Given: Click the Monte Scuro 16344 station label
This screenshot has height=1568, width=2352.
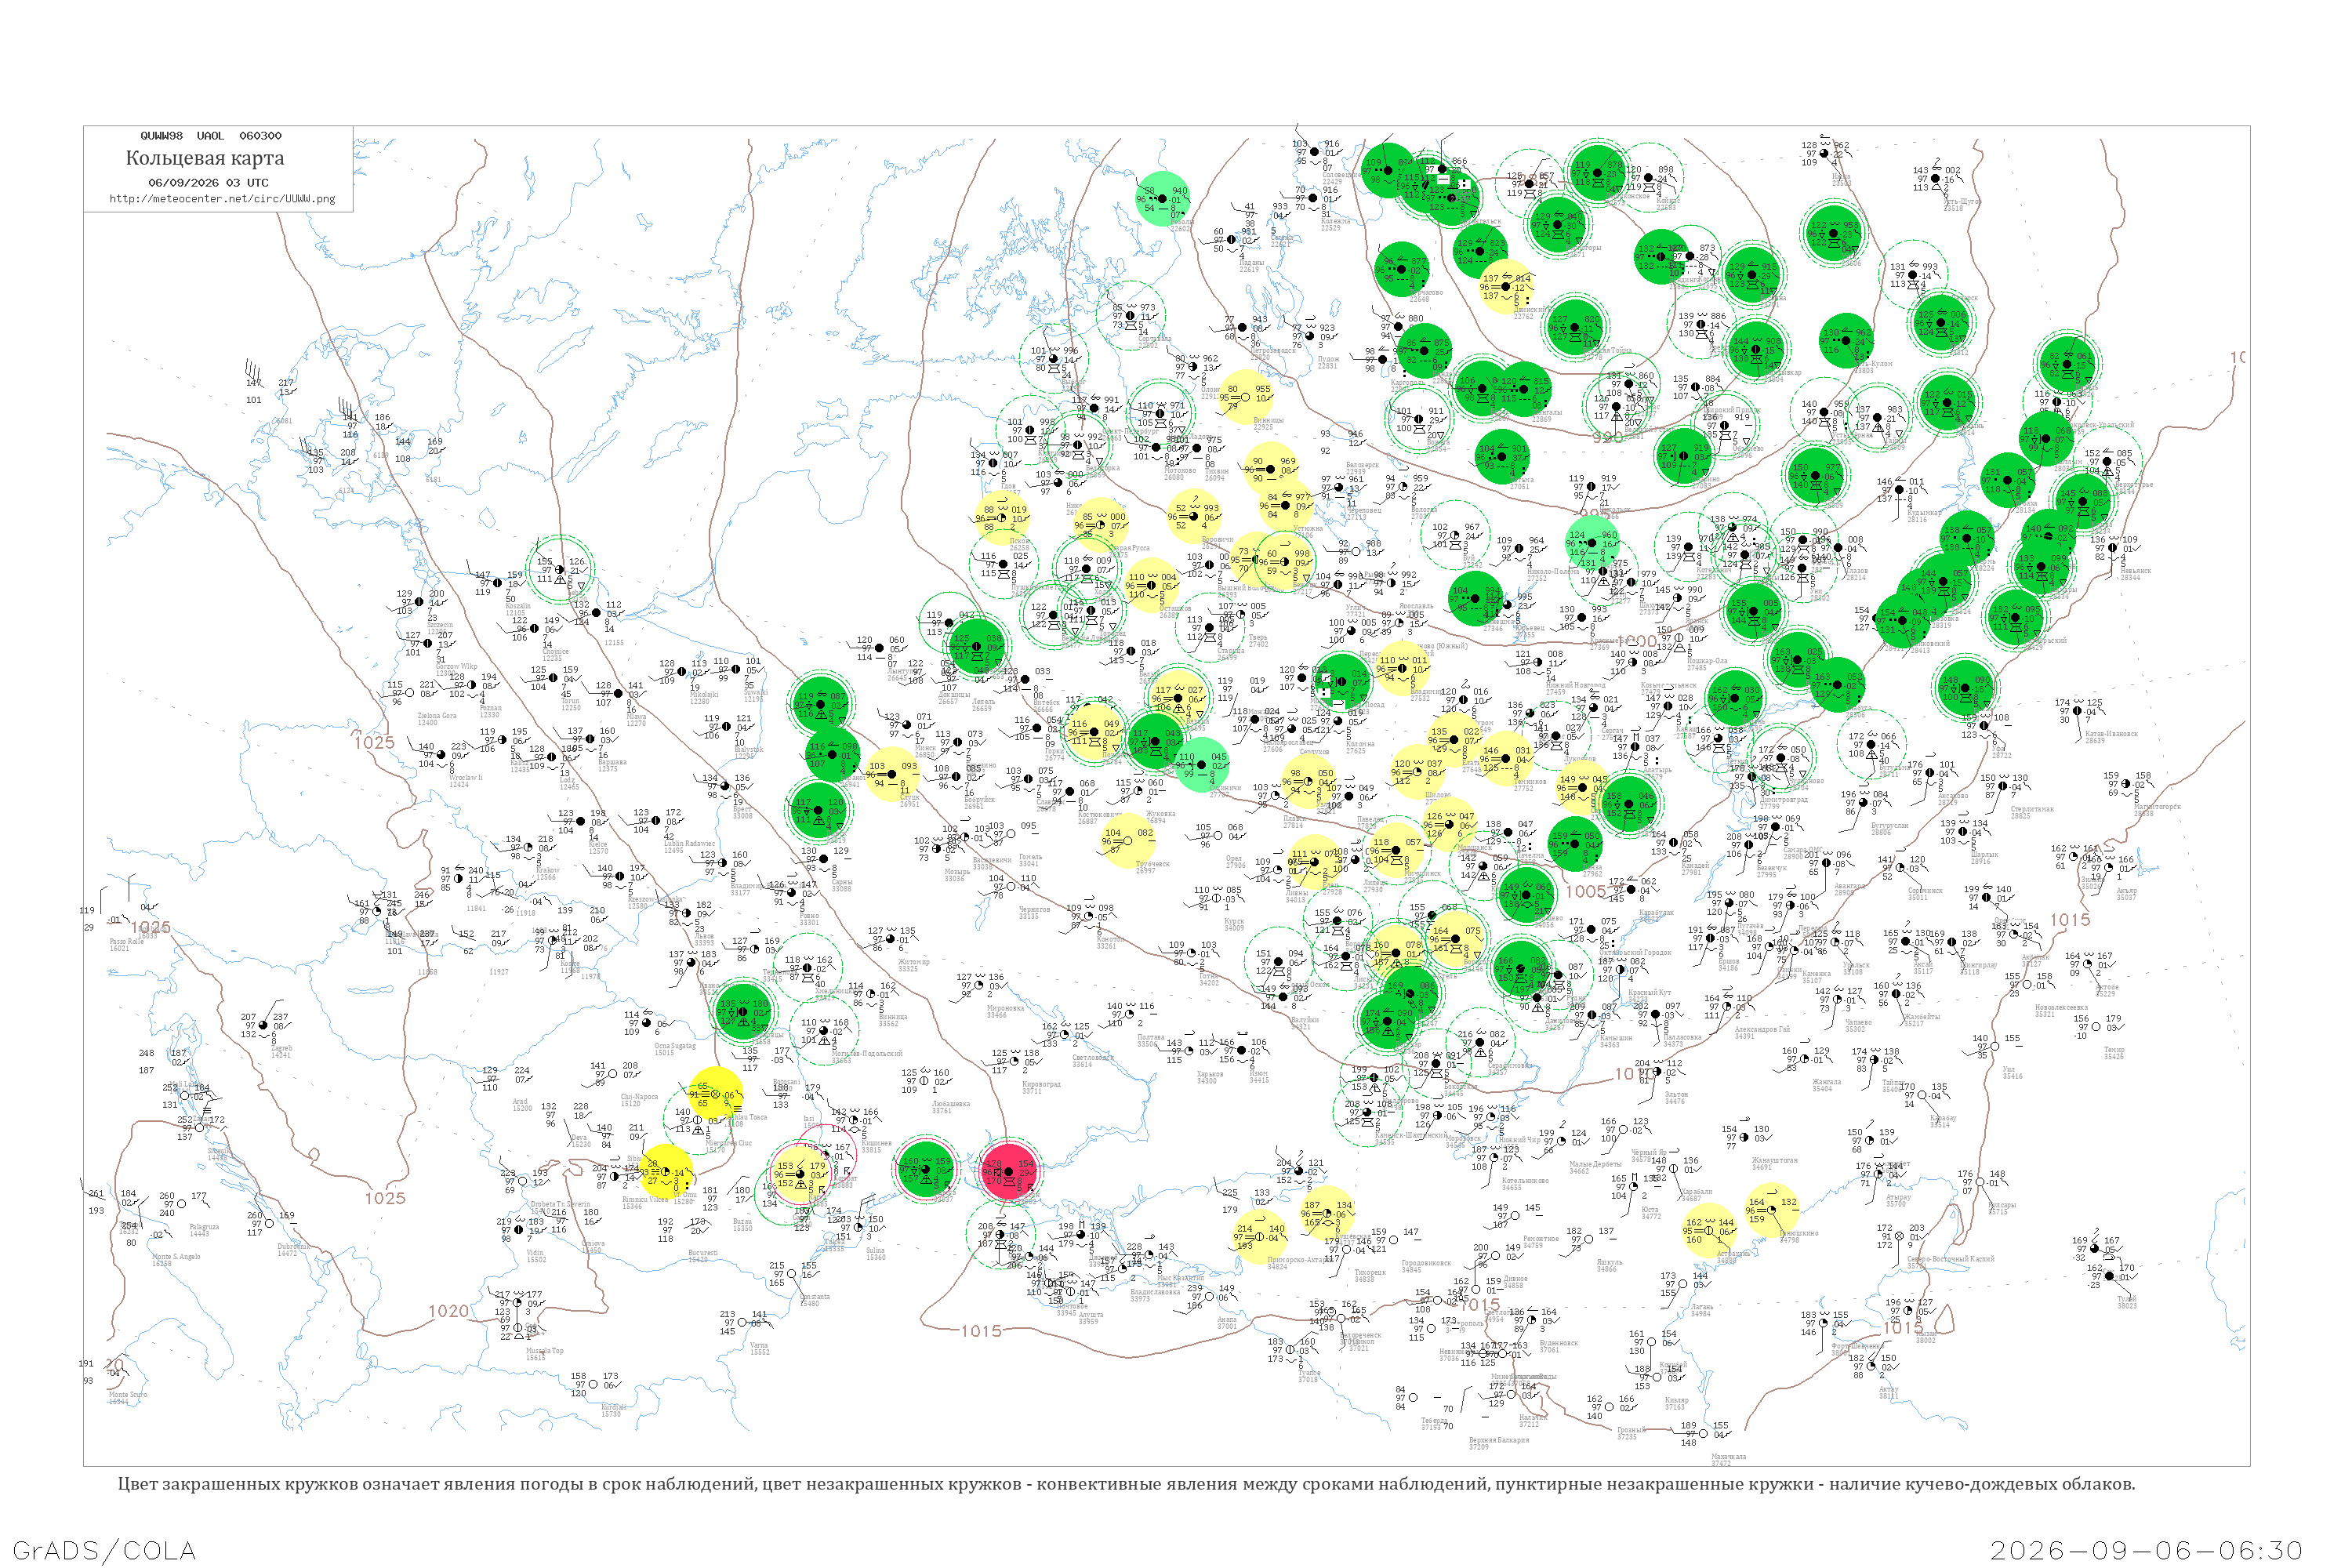Looking at the screenshot, I should tap(127, 1398).
